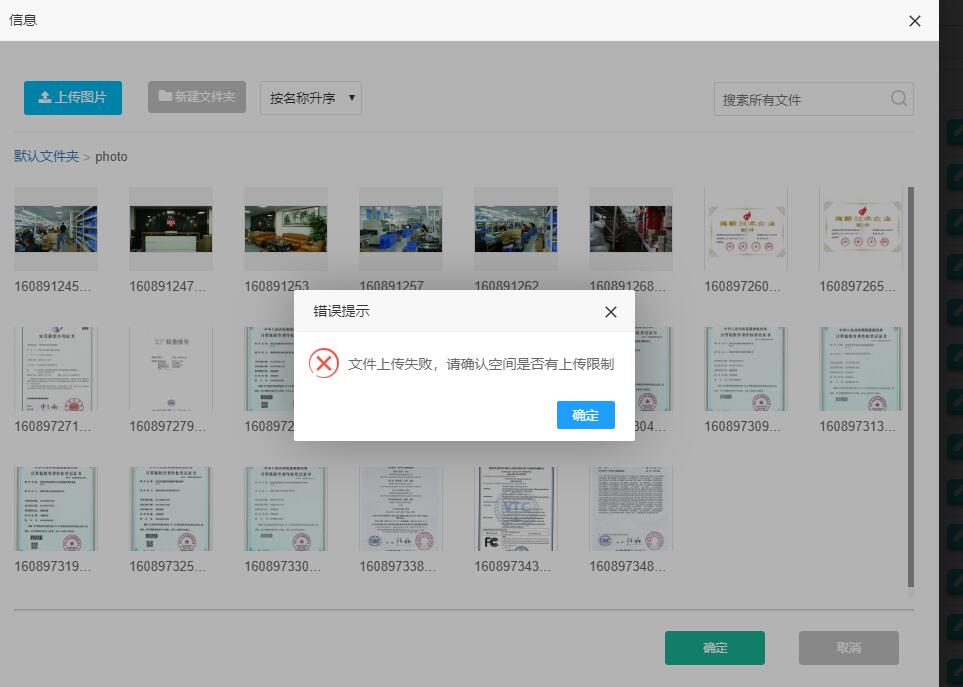This screenshot has width=963, height=687.
Task: Click the 错误提示 dialog title
Action: [x=341, y=311]
